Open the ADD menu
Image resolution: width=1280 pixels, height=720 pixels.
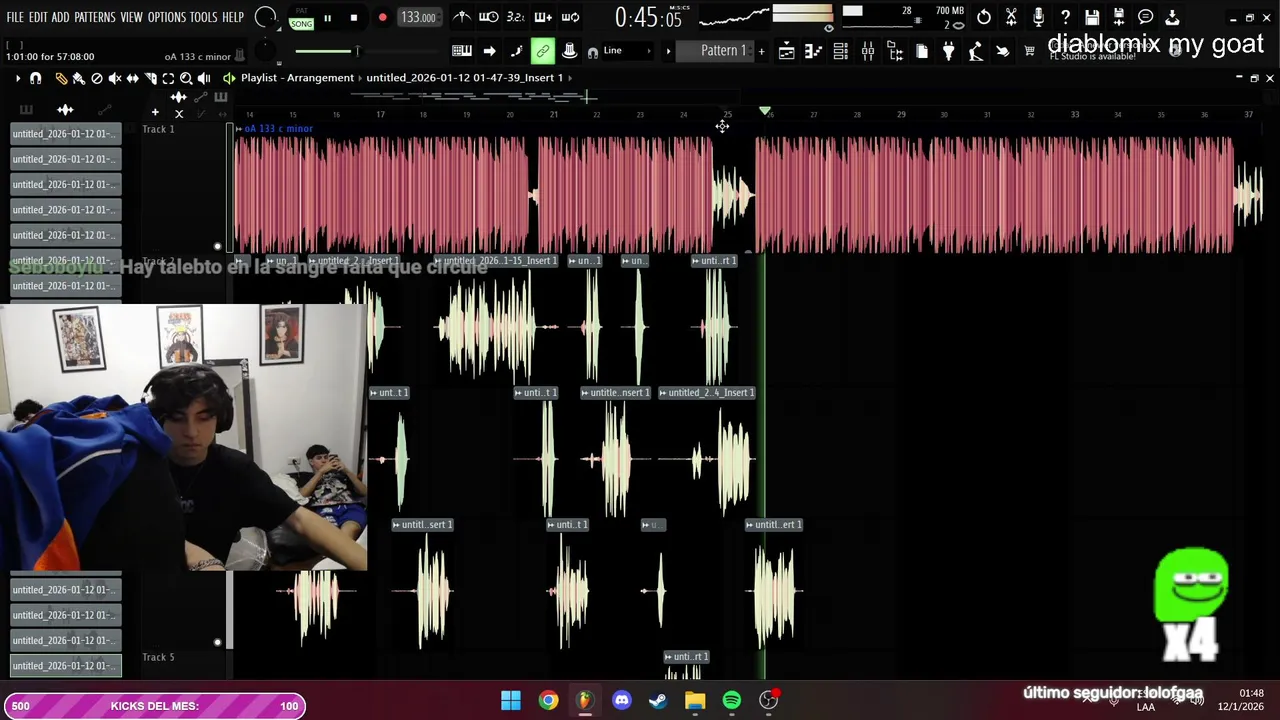click(x=61, y=17)
